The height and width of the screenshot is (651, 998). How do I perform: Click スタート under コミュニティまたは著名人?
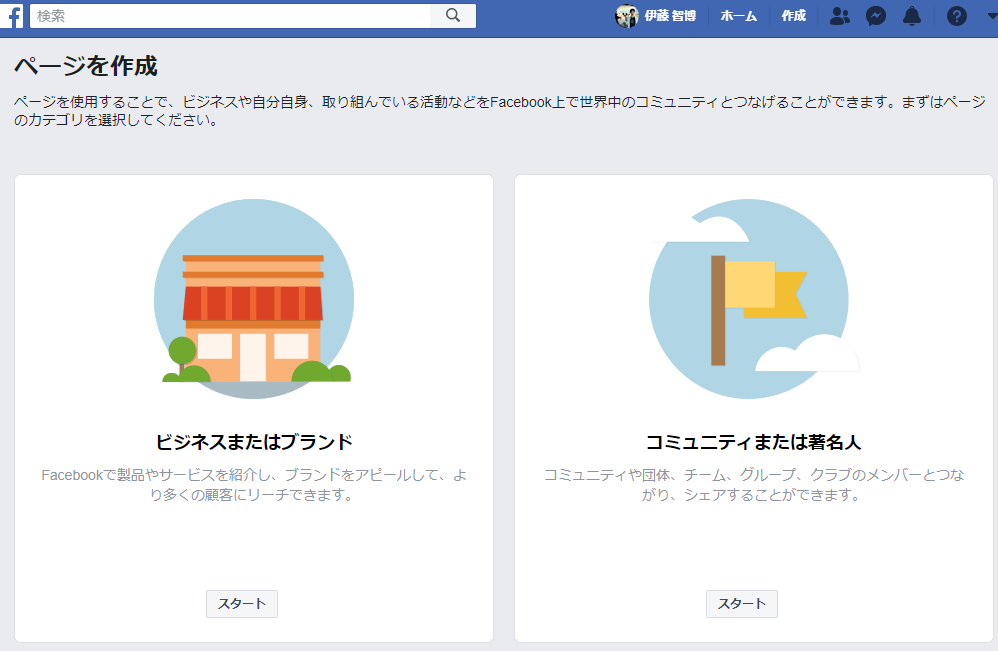point(741,604)
